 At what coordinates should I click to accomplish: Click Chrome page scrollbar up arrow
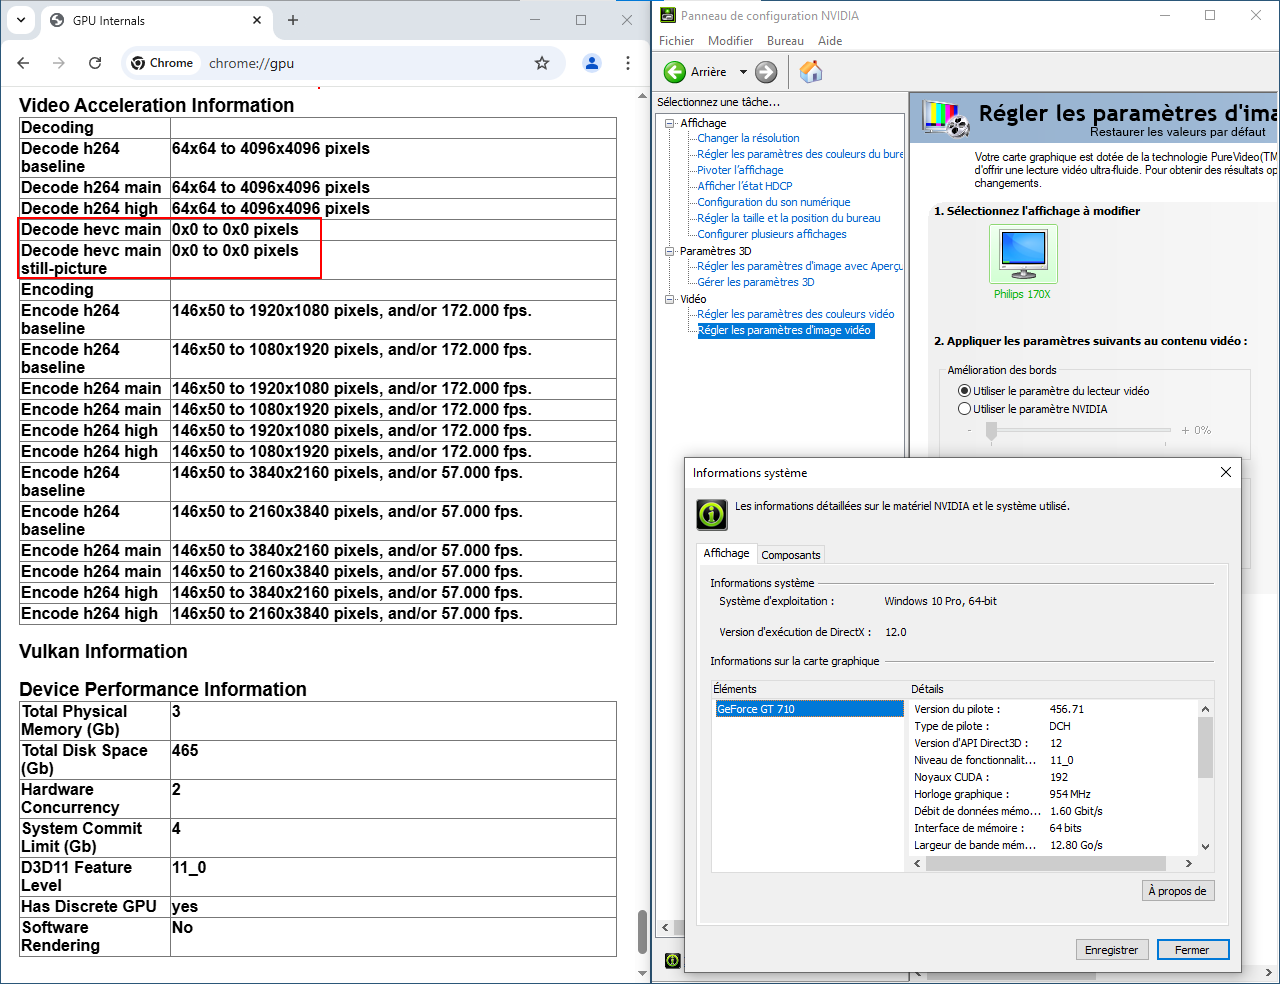pyautogui.click(x=643, y=97)
